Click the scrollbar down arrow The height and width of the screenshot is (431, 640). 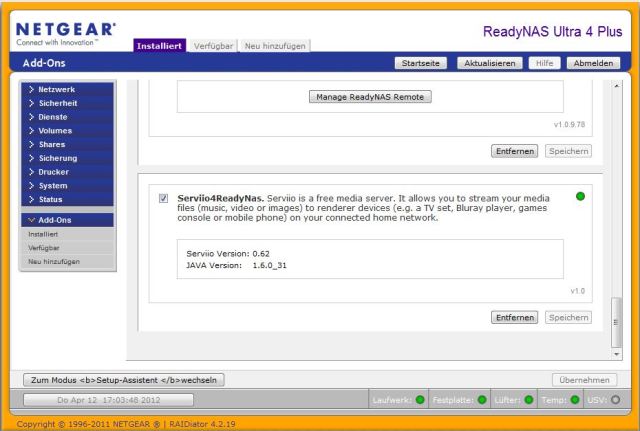(x=616, y=354)
